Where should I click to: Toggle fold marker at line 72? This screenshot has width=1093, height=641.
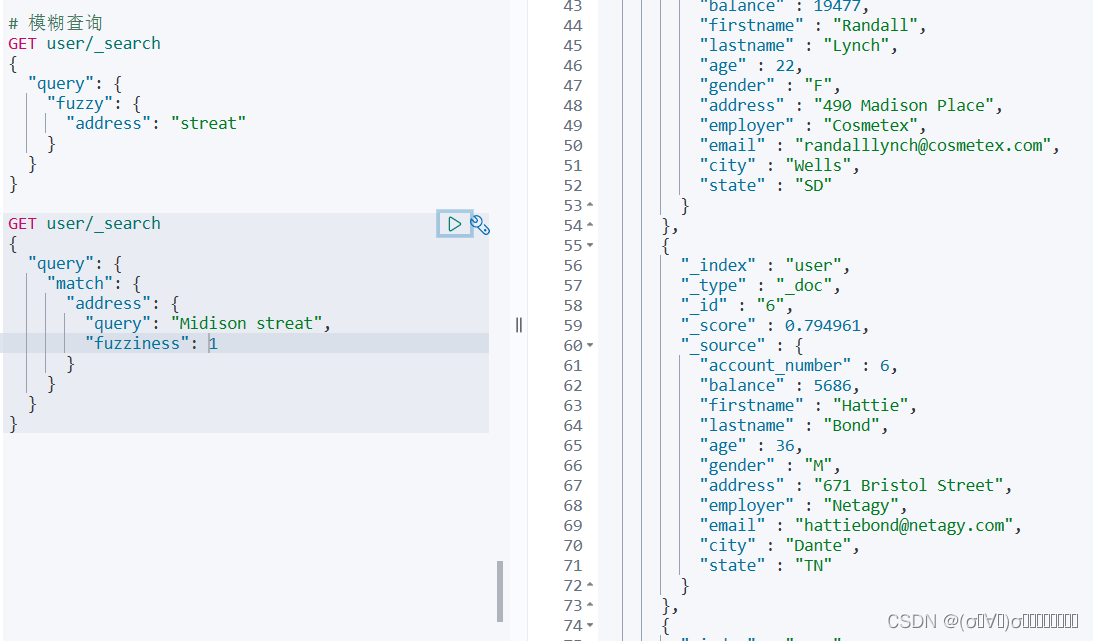(590, 585)
